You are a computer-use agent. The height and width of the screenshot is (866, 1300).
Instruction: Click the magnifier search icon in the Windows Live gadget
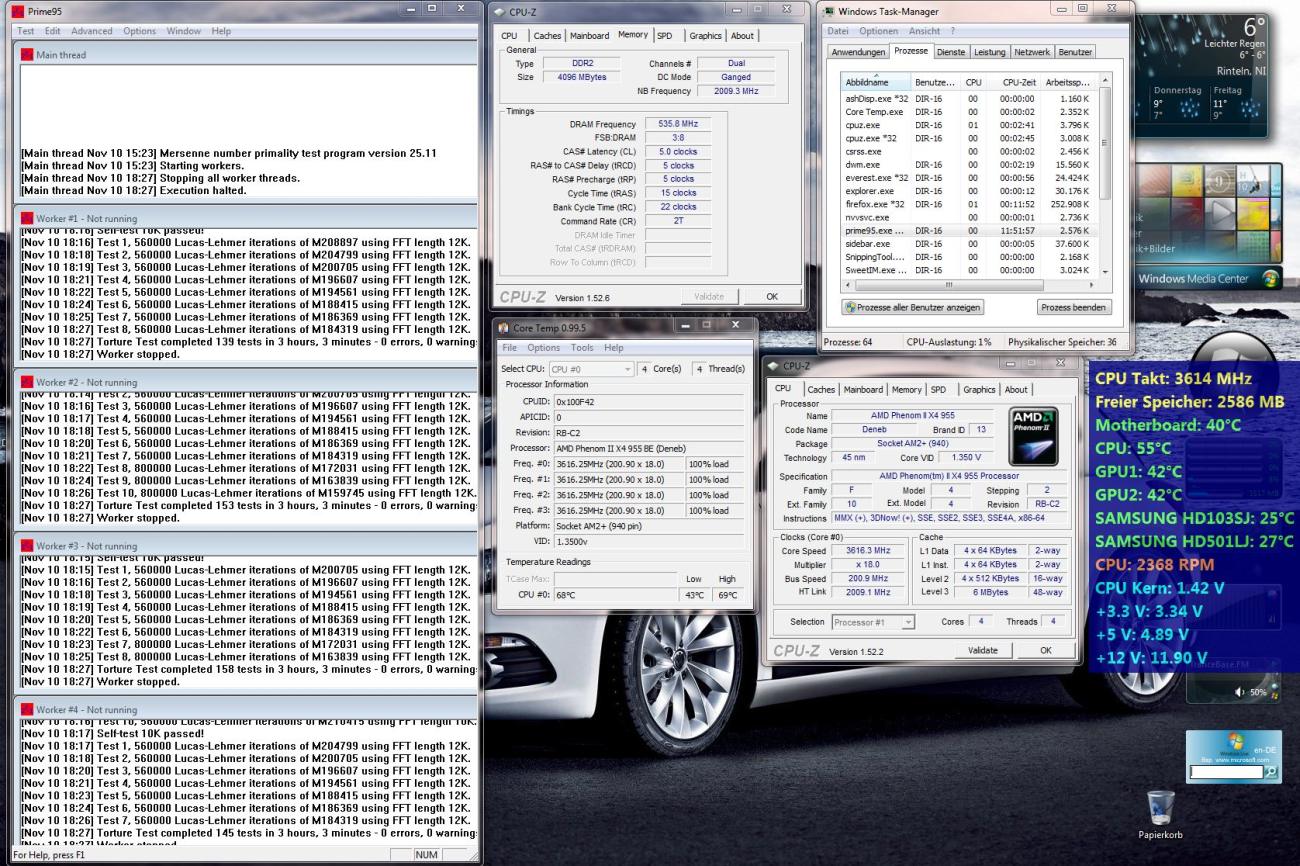point(1270,772)
